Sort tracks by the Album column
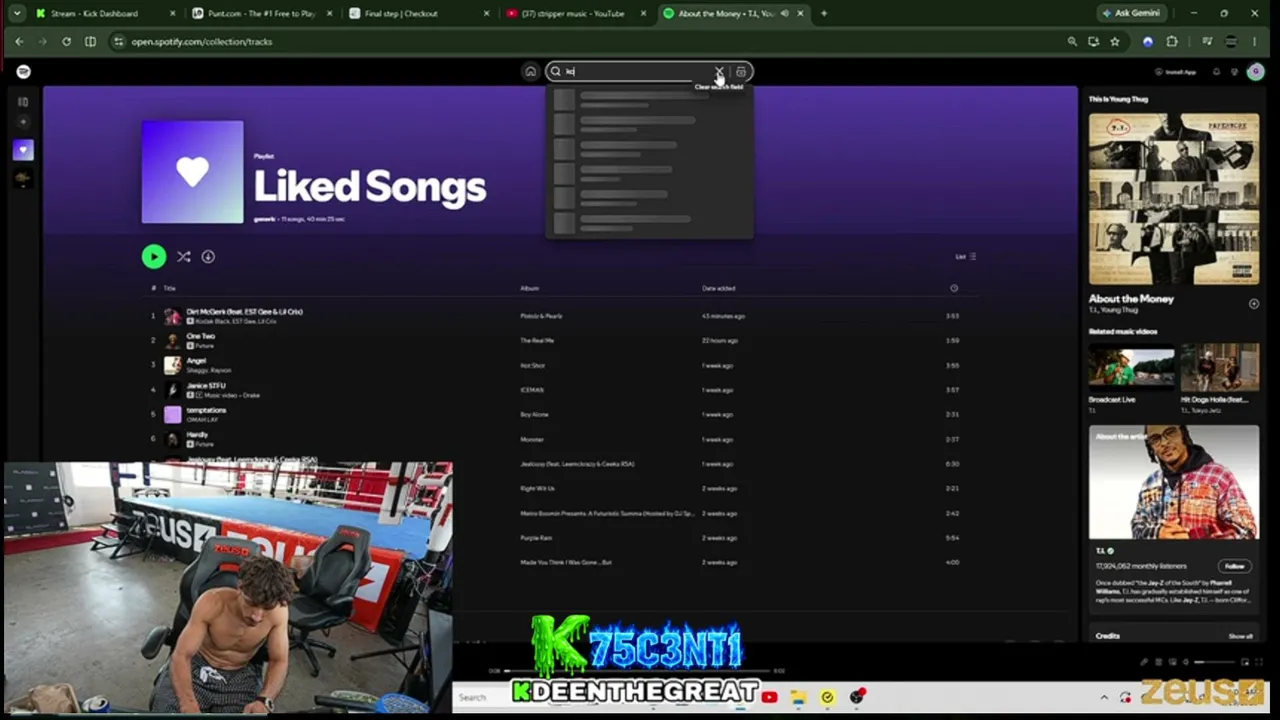This screenshot has width=1280, height=720. [529, 289]
